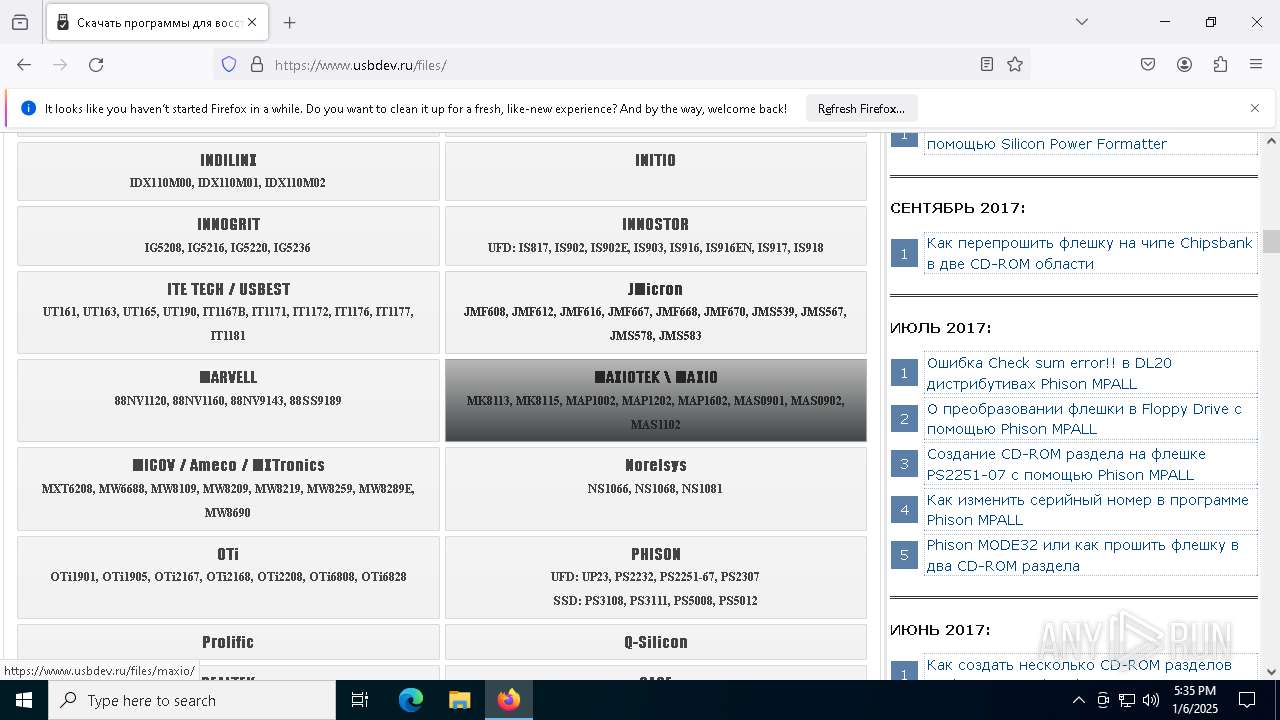Screen dimensions: 1280x720
Task: Open the JMicron controller category
Action: 656,312
